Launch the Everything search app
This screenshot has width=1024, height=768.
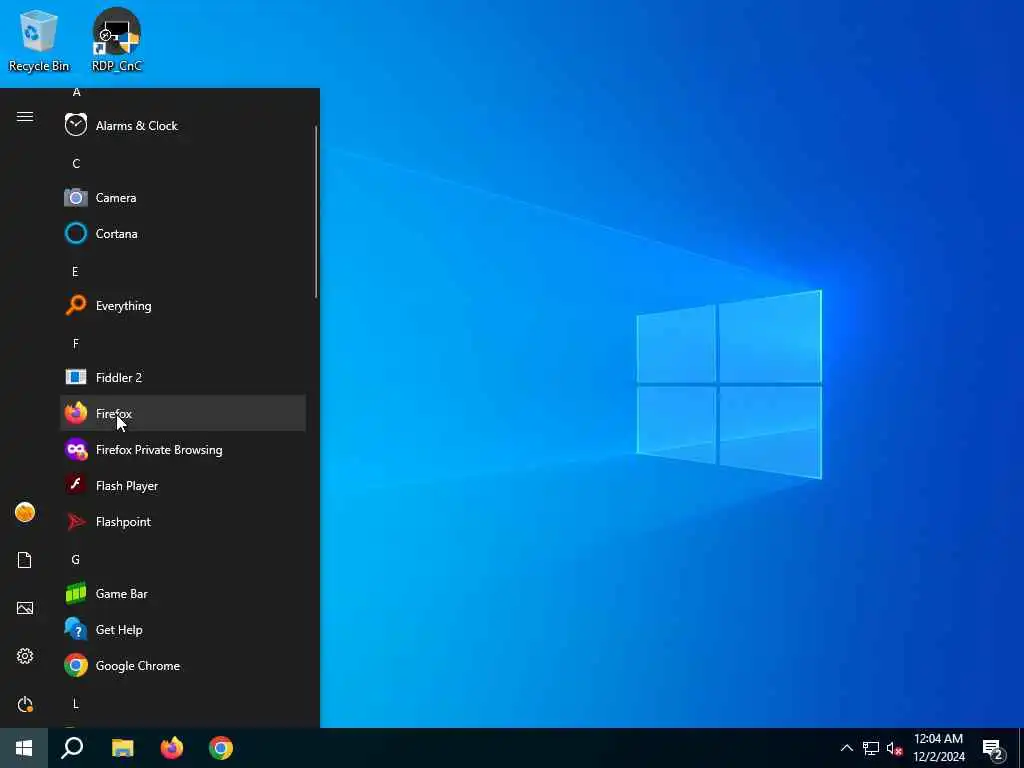coord(183,306)
